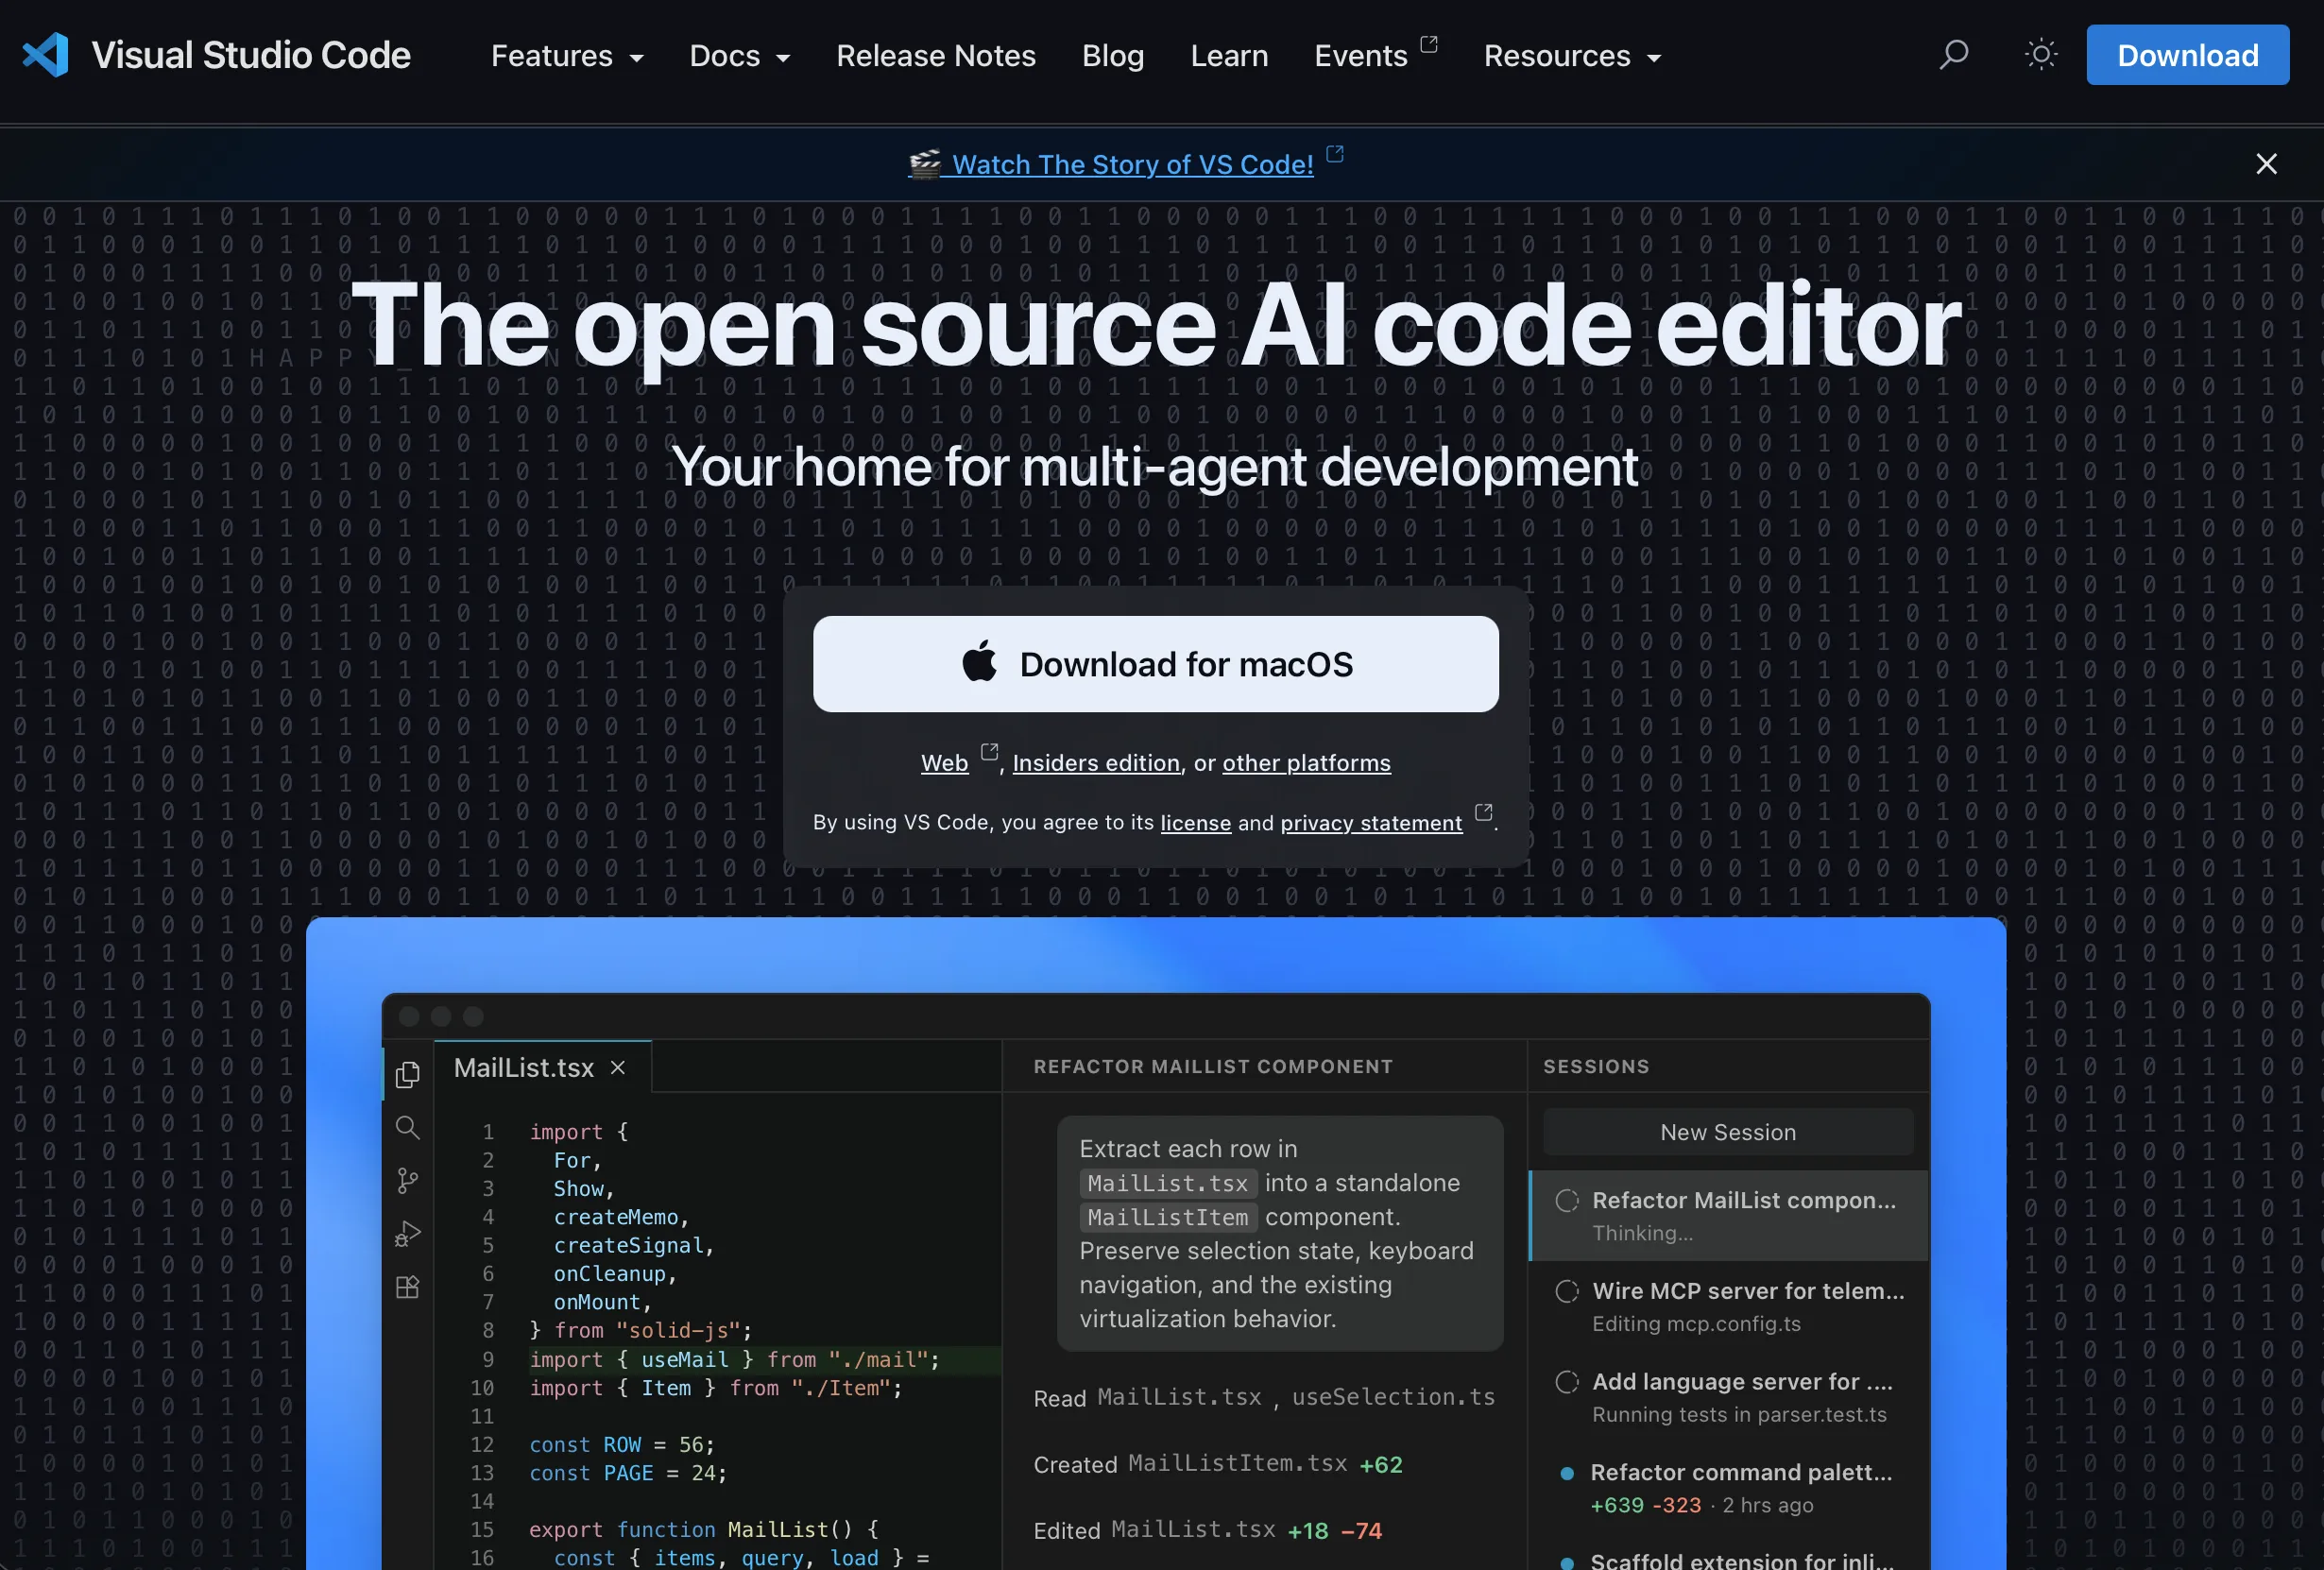The image size is (2324, 1570).
Task: Click code line 9 import useMail
Action: (x=735, y=1360)
